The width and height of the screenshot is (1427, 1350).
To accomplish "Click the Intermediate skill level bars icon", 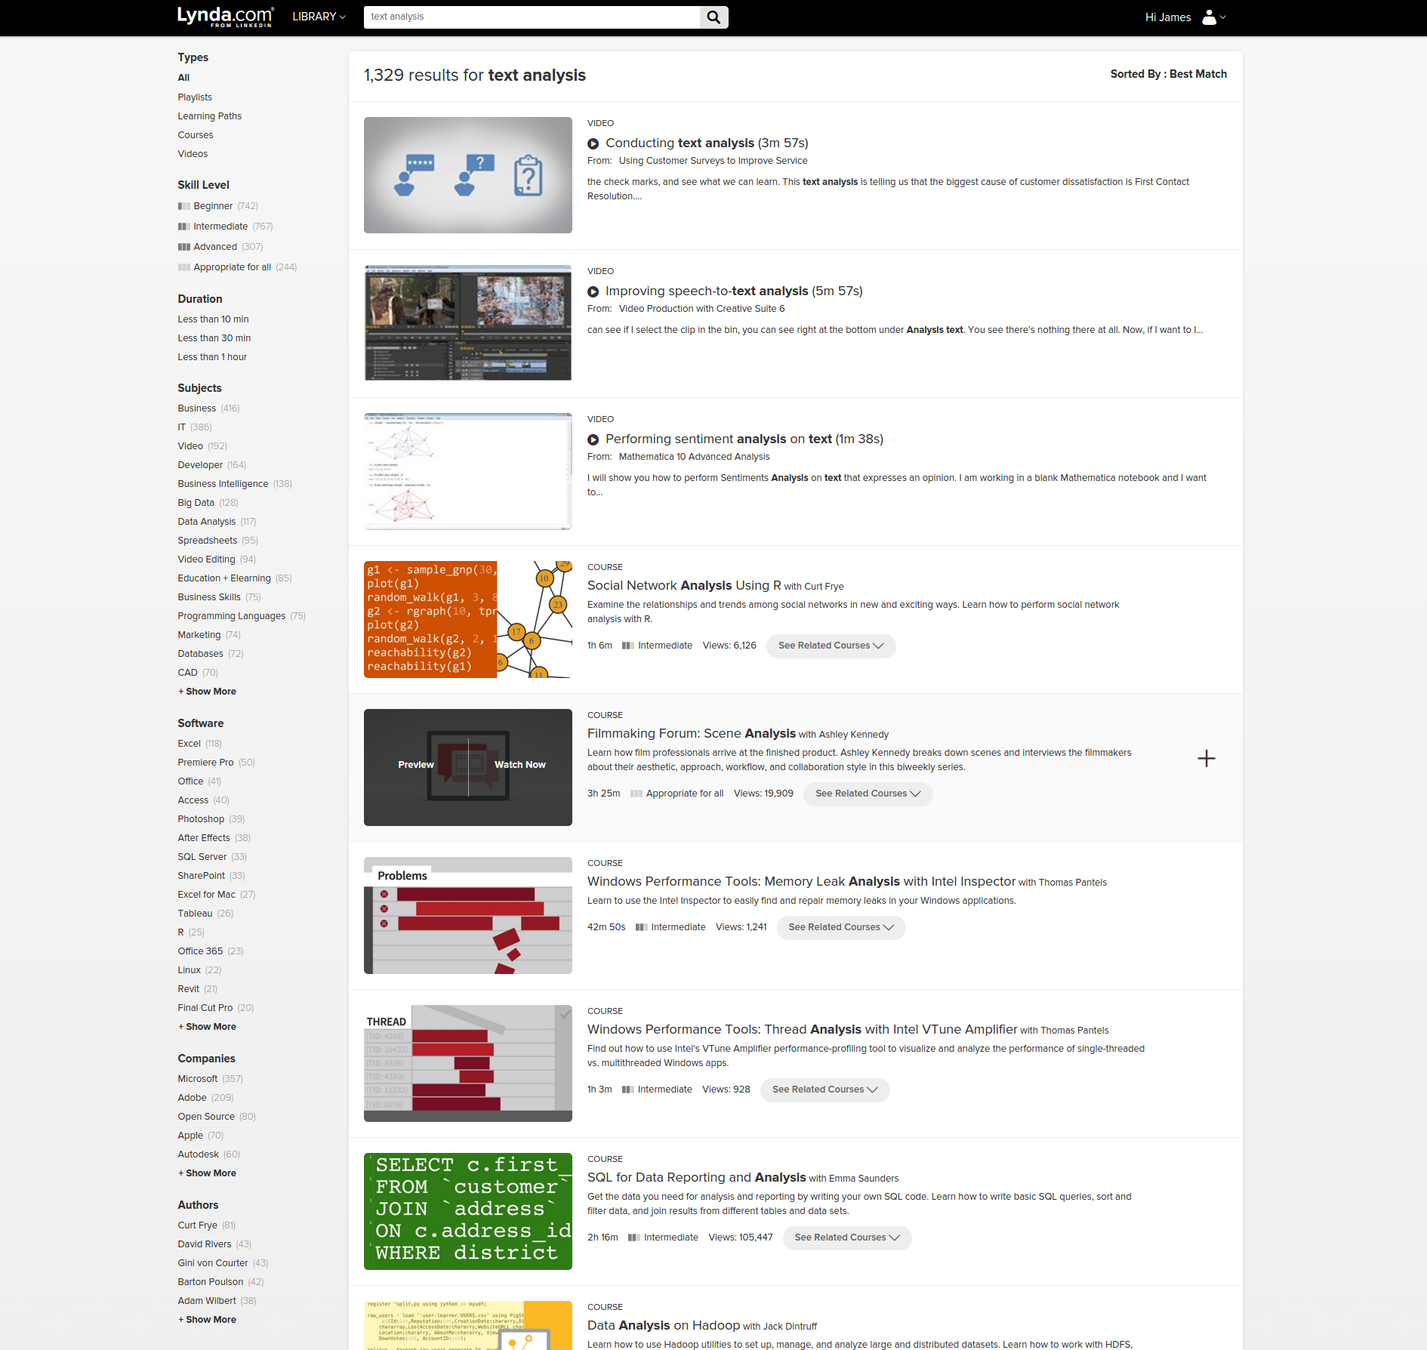I will (184, 226).
